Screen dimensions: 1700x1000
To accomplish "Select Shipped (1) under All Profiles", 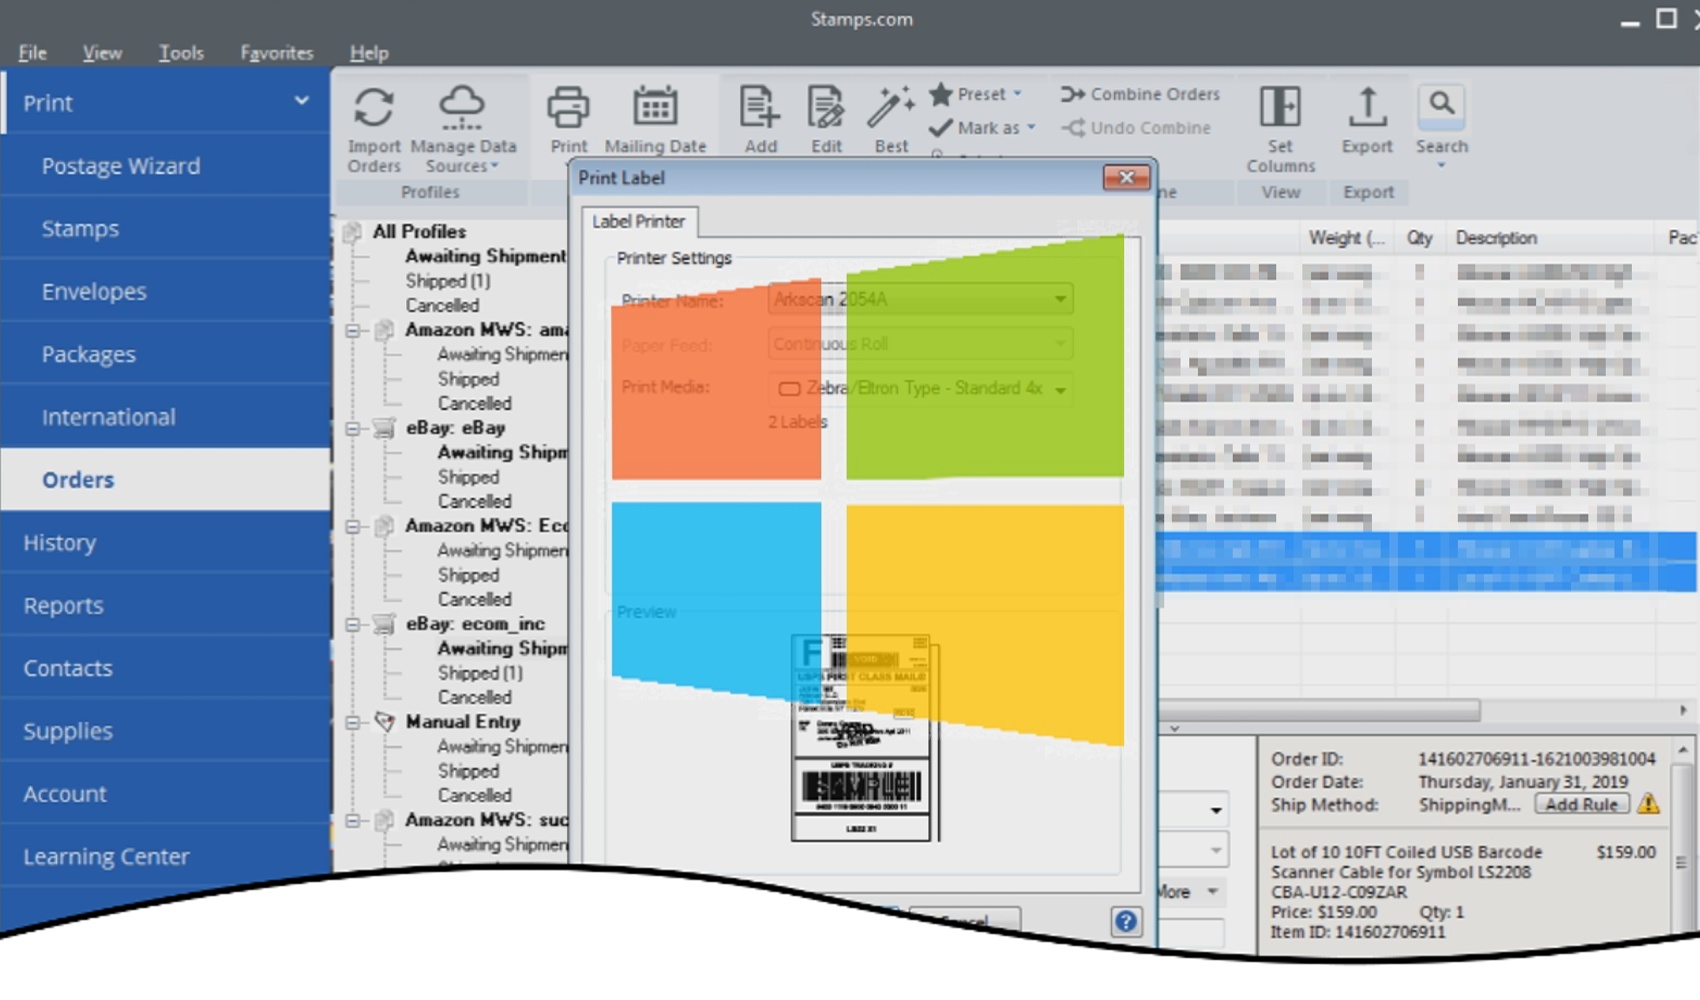I will point(448,281).
